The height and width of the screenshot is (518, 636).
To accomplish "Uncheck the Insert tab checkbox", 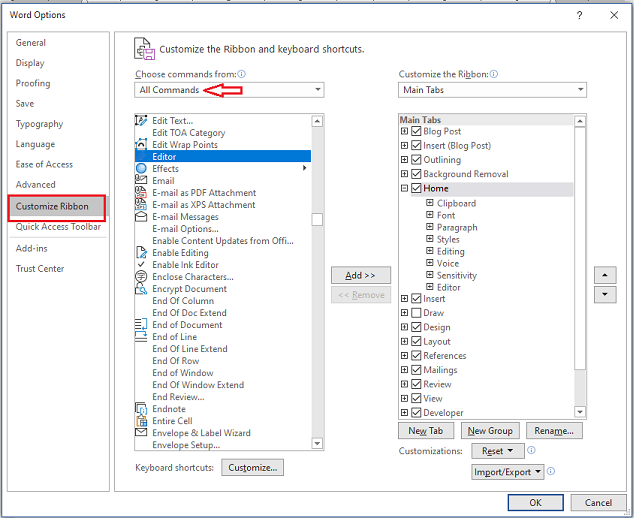I will pyautogui.click(x=416, y=299).
